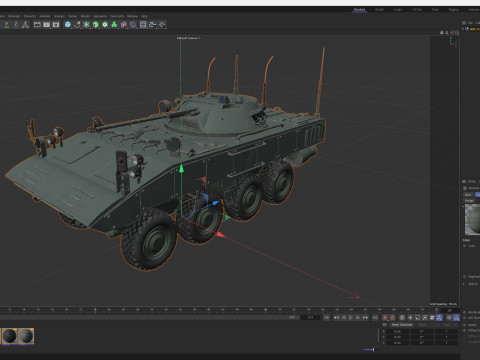
Task: Click the Y position coordinate field
Action: tap(398, 337)
